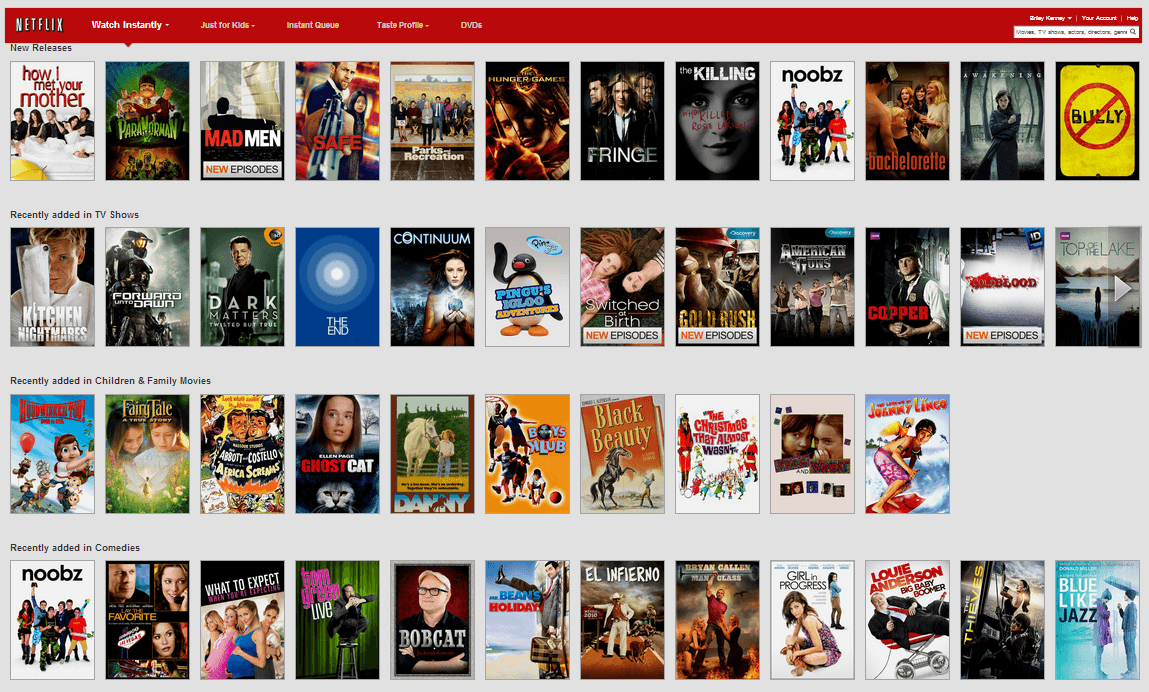Image resolution: width=1149 pixels, height=692 pixels.
Task: Click the search magnifying glass icon
Action: [x=1132, y=31]
